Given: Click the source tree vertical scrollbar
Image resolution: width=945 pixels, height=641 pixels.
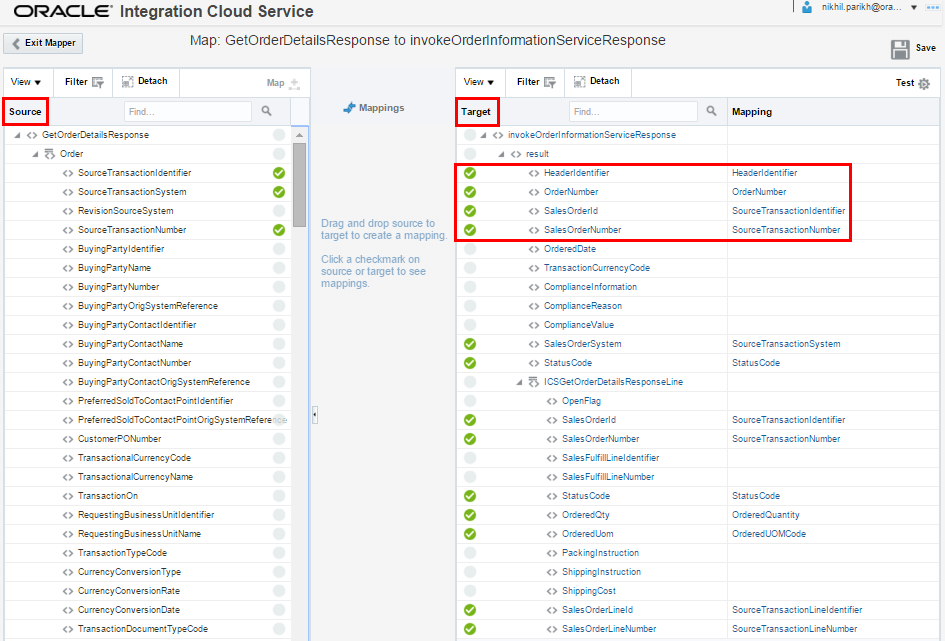Looking at the screenshot, I should (x=299, y=185).
